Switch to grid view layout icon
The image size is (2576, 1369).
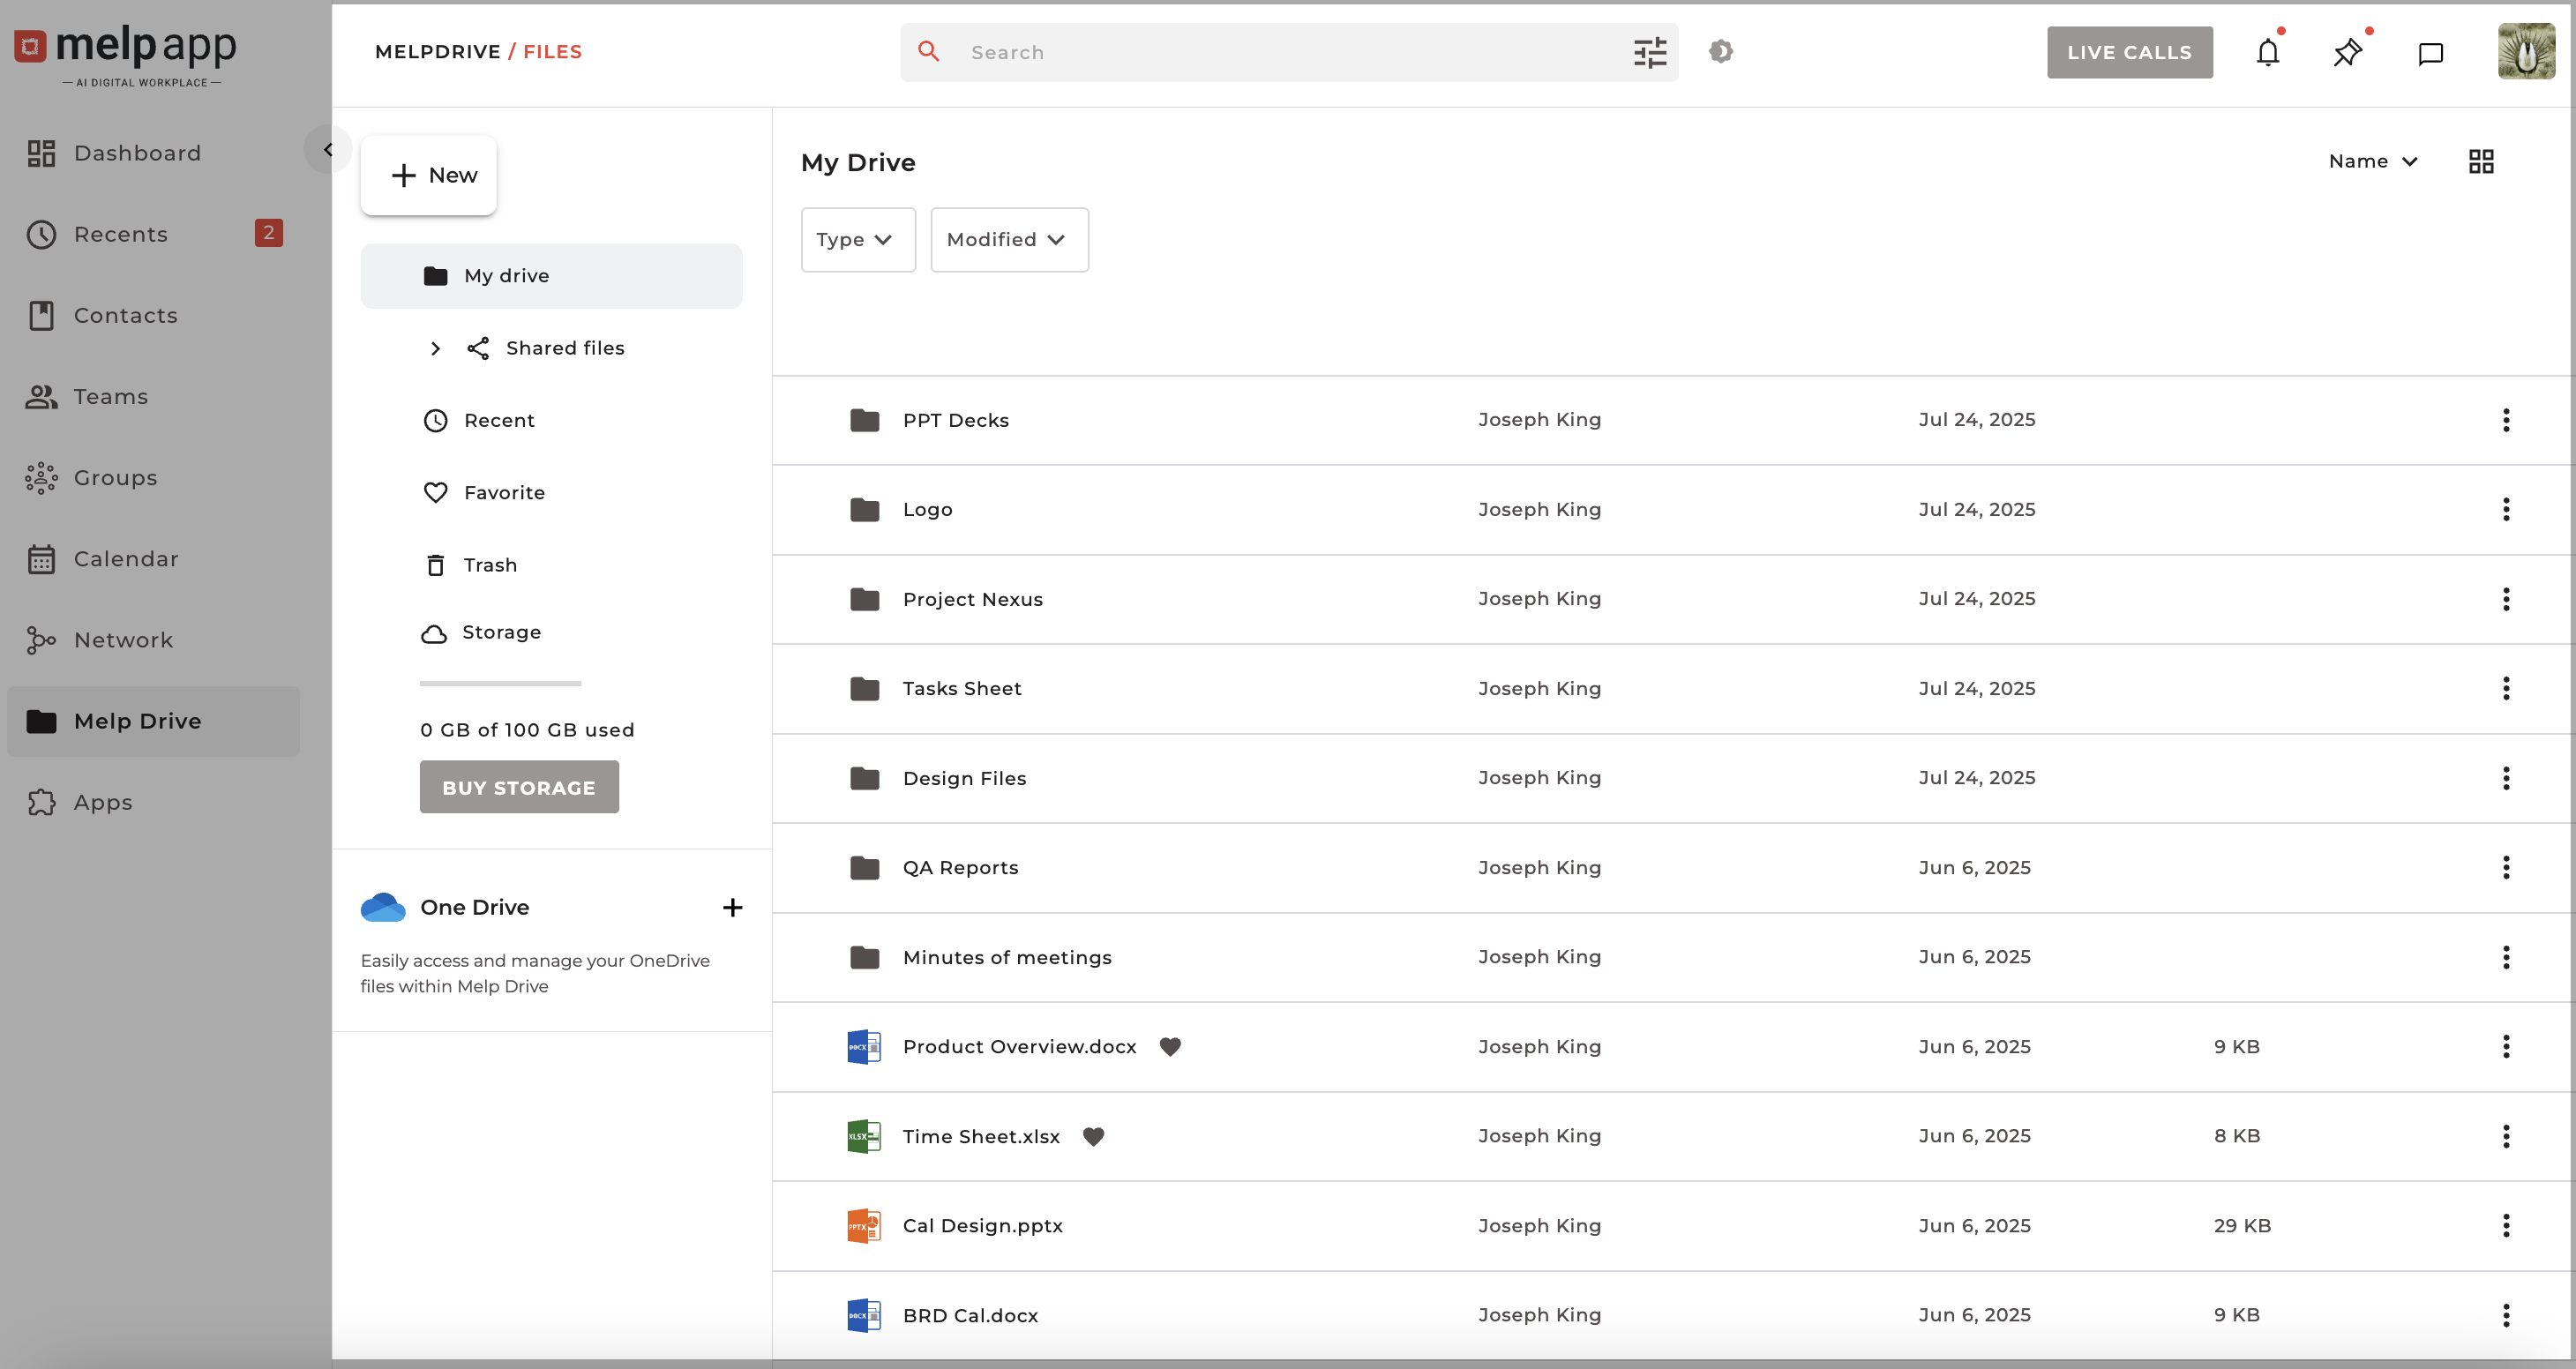[2480, 161]
